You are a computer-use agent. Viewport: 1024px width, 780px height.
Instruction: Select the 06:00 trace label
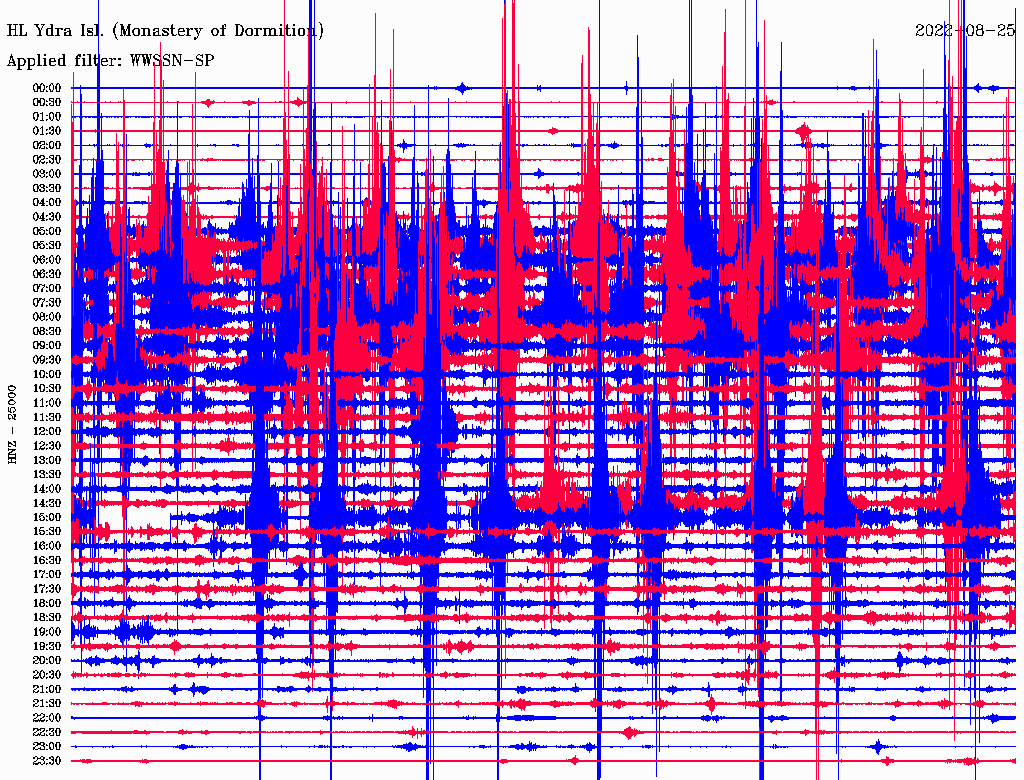47,260
